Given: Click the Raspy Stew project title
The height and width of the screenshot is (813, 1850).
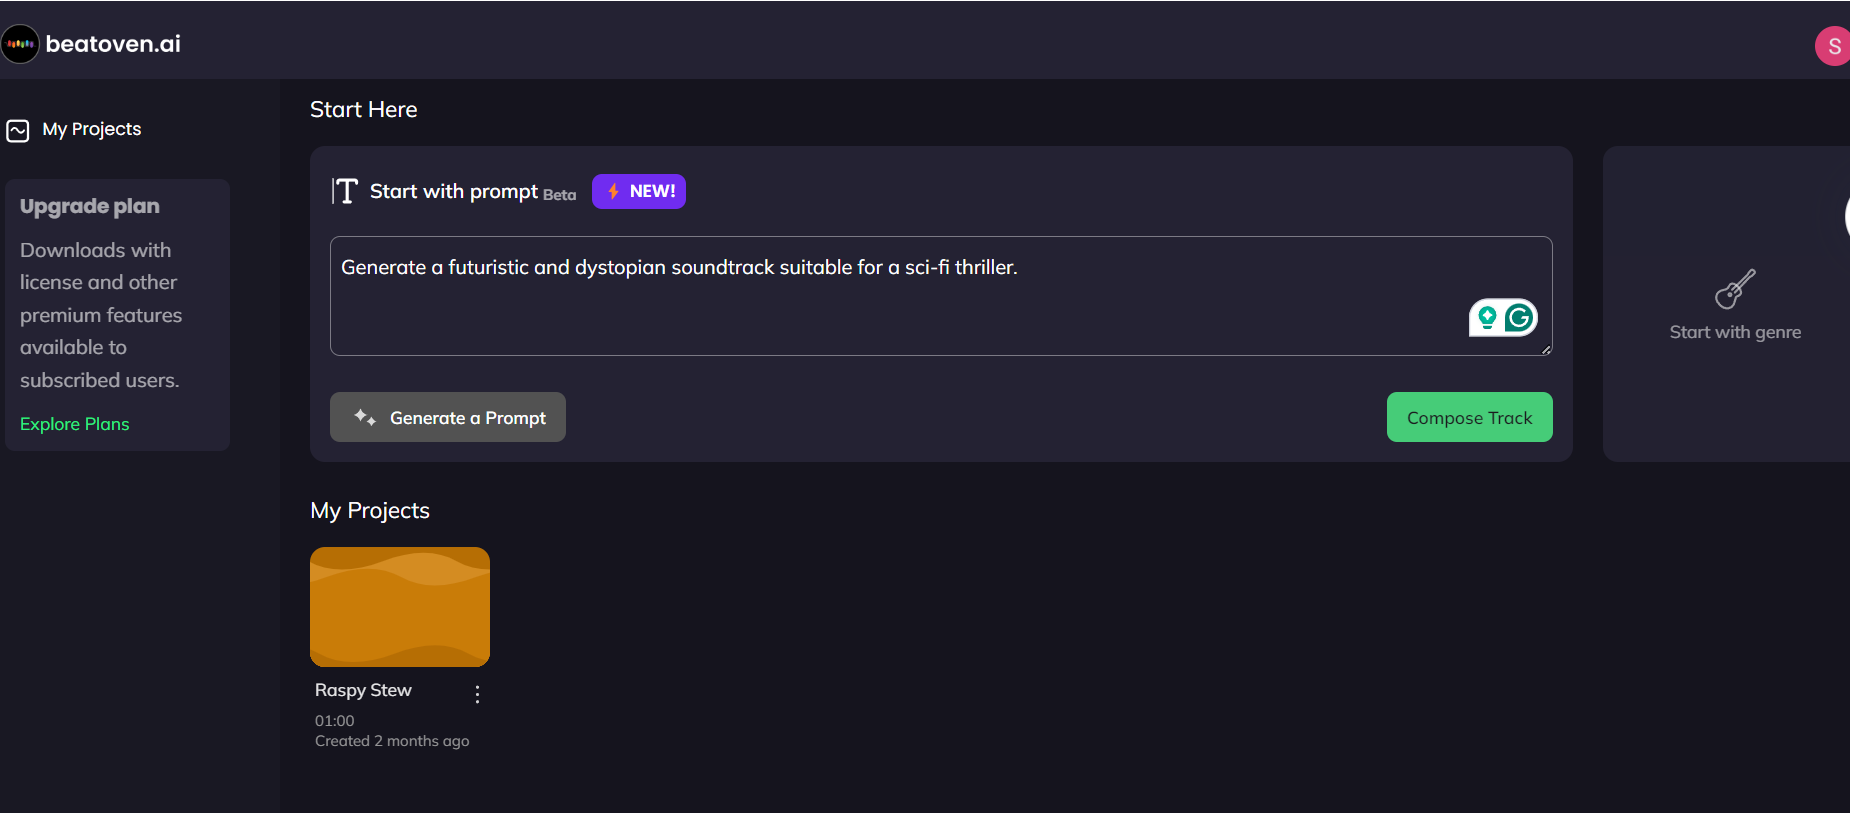Looking at the screenshot, I should tap(363, 690).
